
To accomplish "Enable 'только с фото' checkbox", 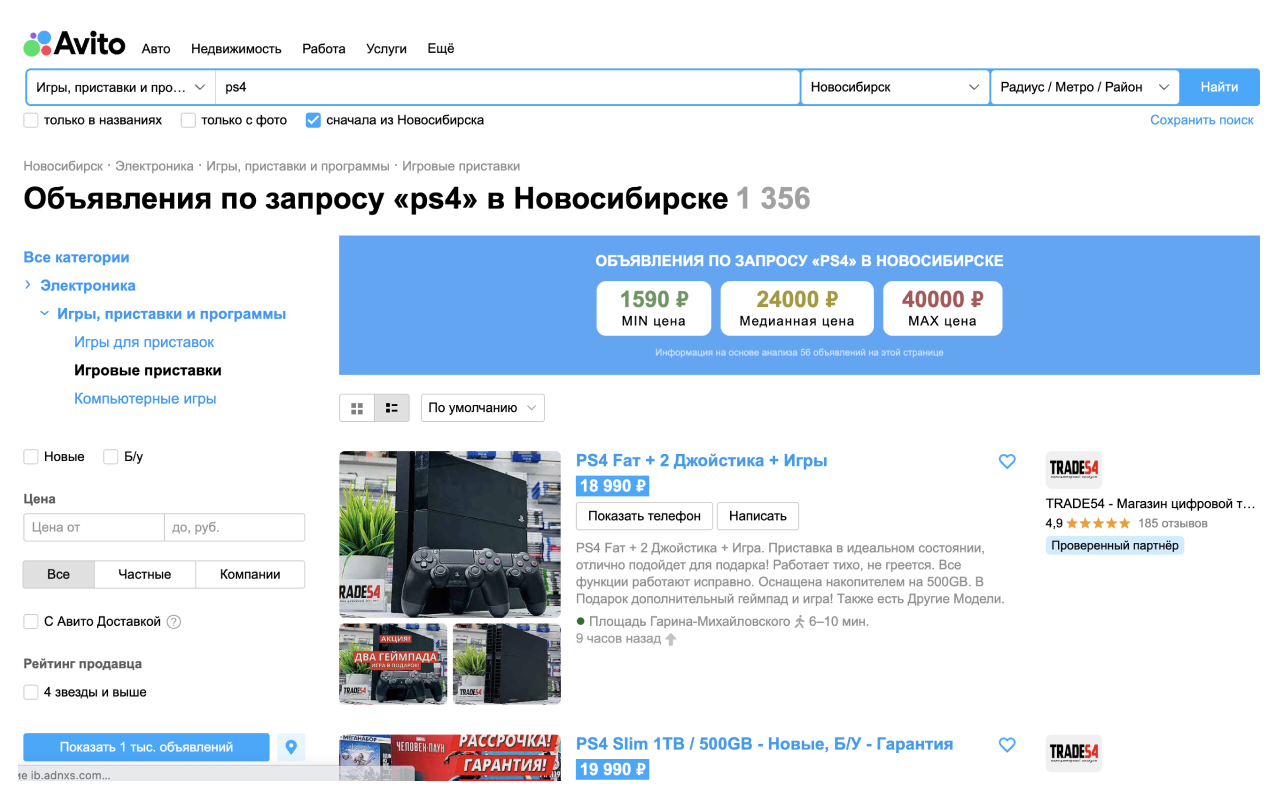I will click(x=188, y=120).
